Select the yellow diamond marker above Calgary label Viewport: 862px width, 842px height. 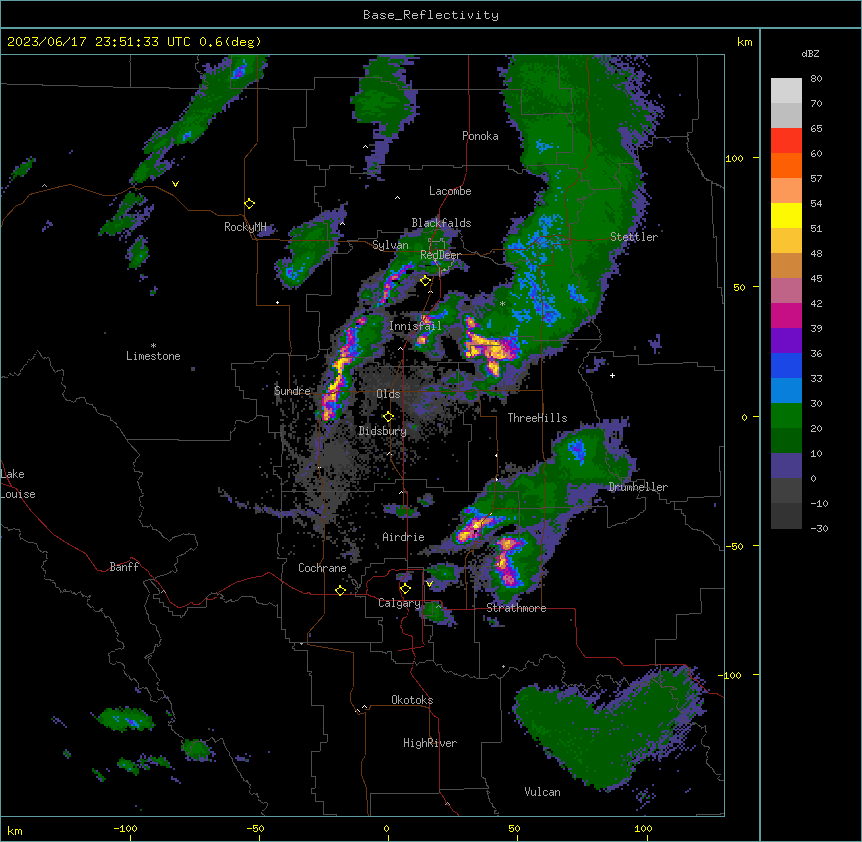tap(405, 589)
